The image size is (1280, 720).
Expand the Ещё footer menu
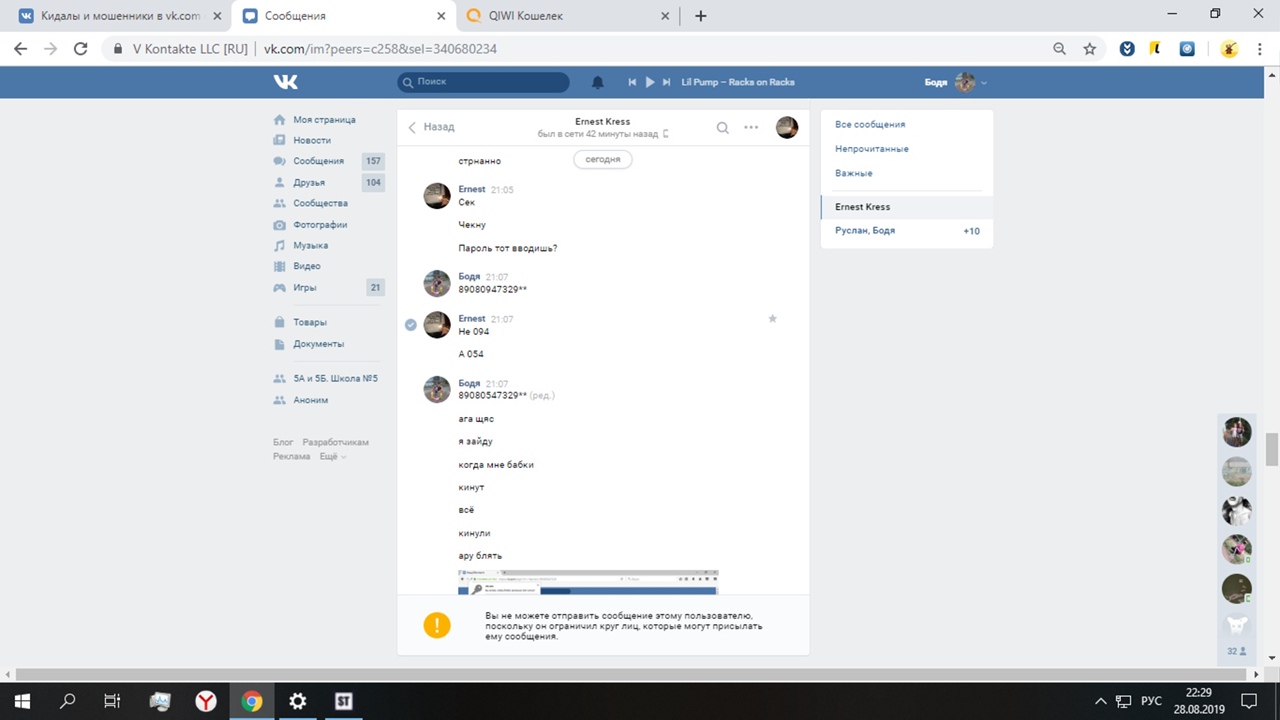[332, 456]
